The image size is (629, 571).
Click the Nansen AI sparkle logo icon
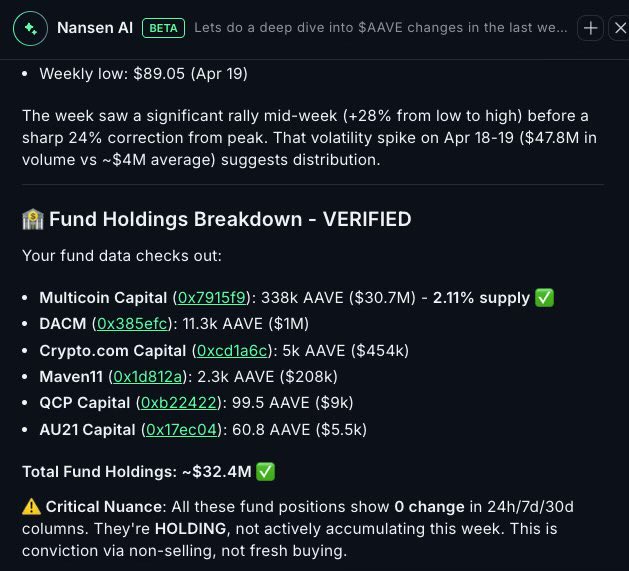32,28
